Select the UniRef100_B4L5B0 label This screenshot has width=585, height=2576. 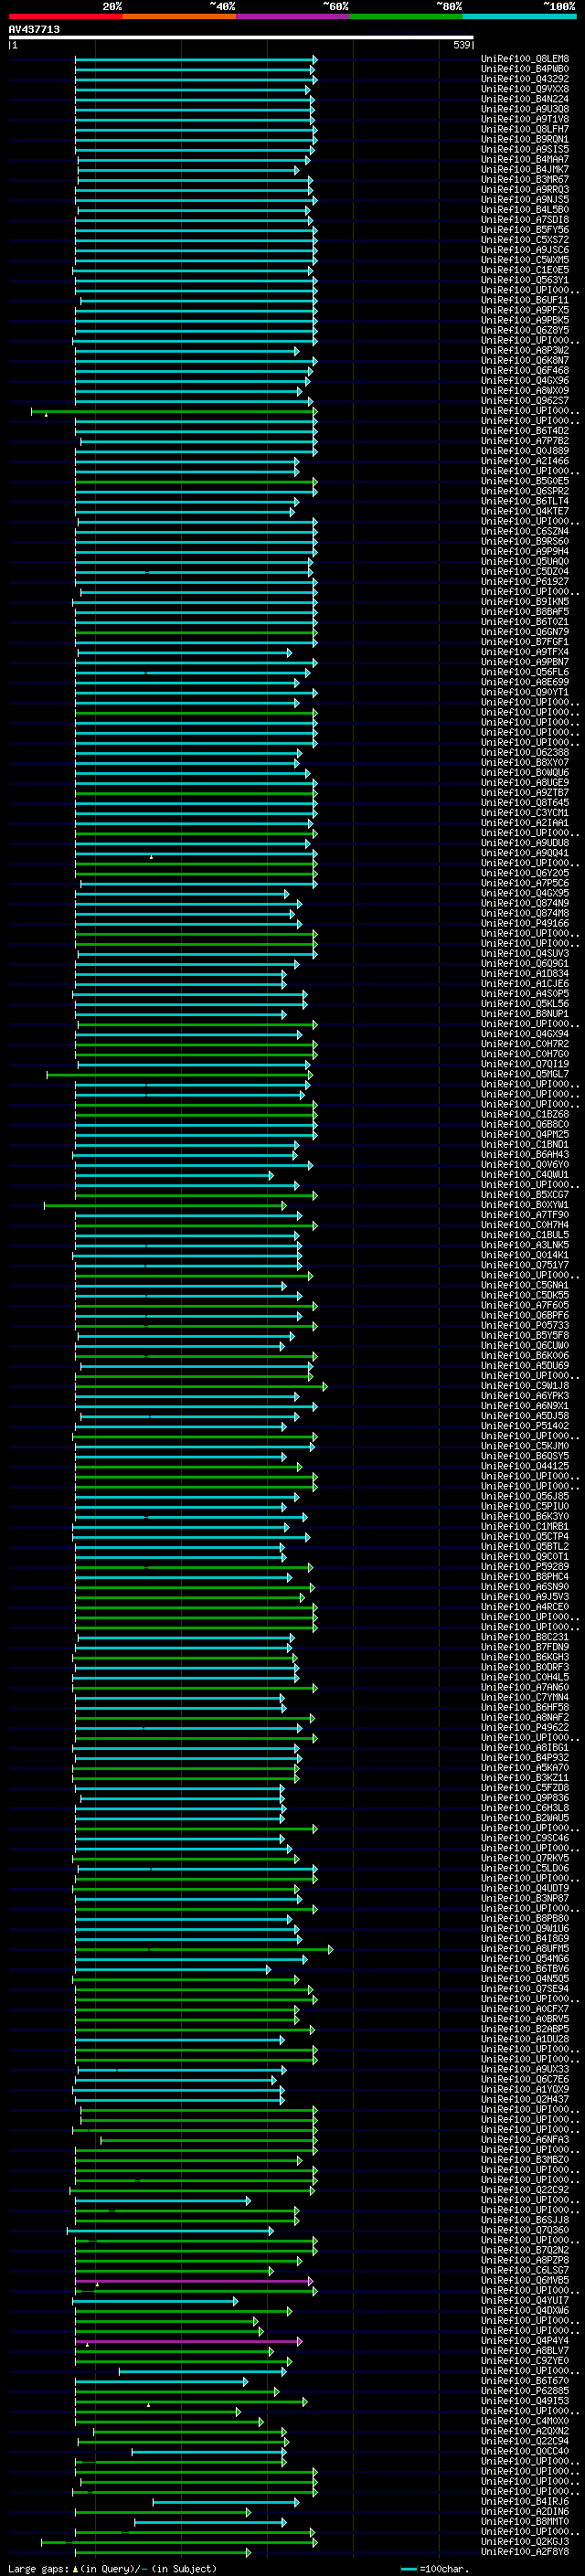click(525, 210)
